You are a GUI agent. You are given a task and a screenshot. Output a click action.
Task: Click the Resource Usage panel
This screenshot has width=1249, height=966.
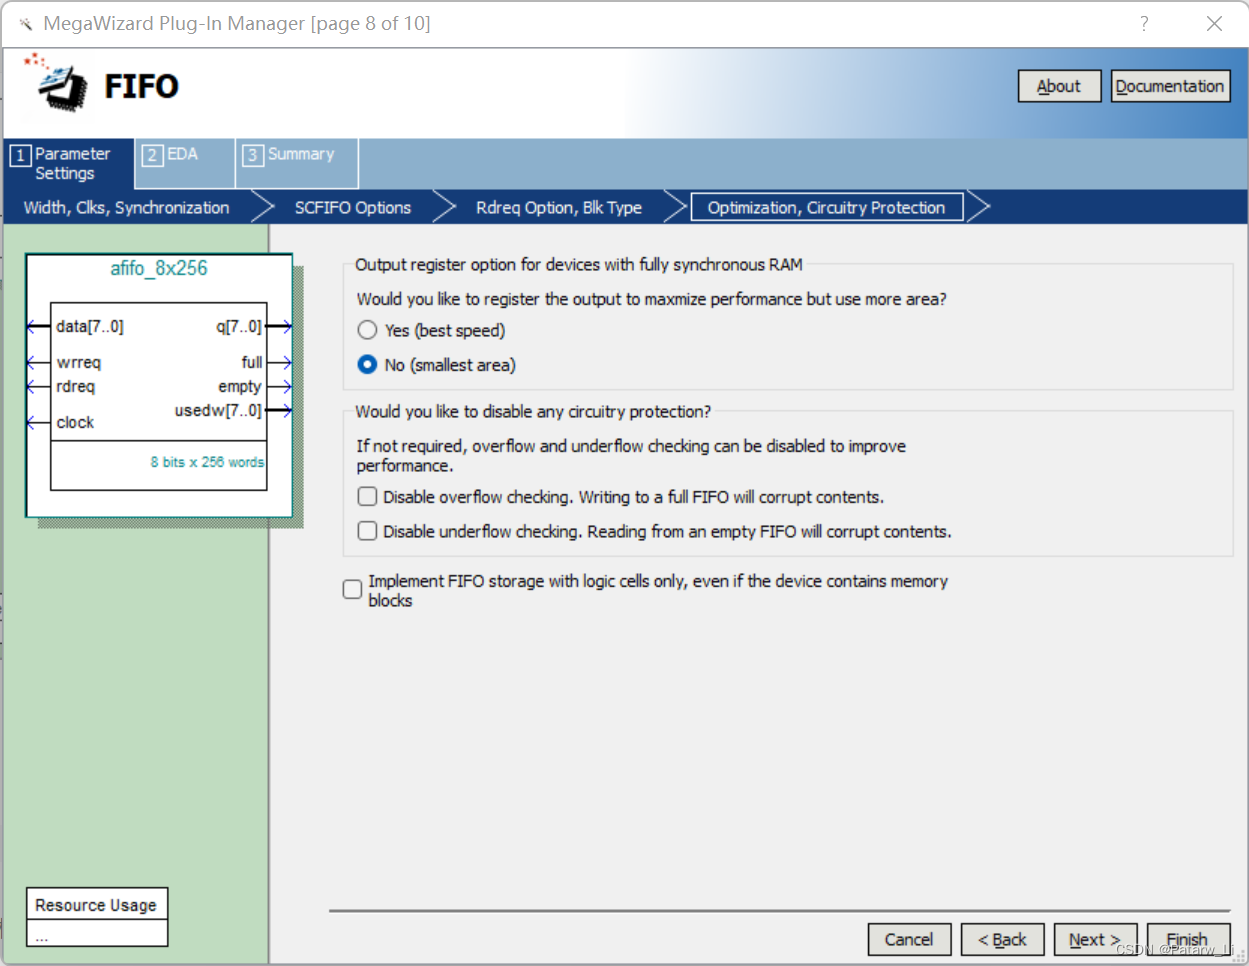[96, 905]
